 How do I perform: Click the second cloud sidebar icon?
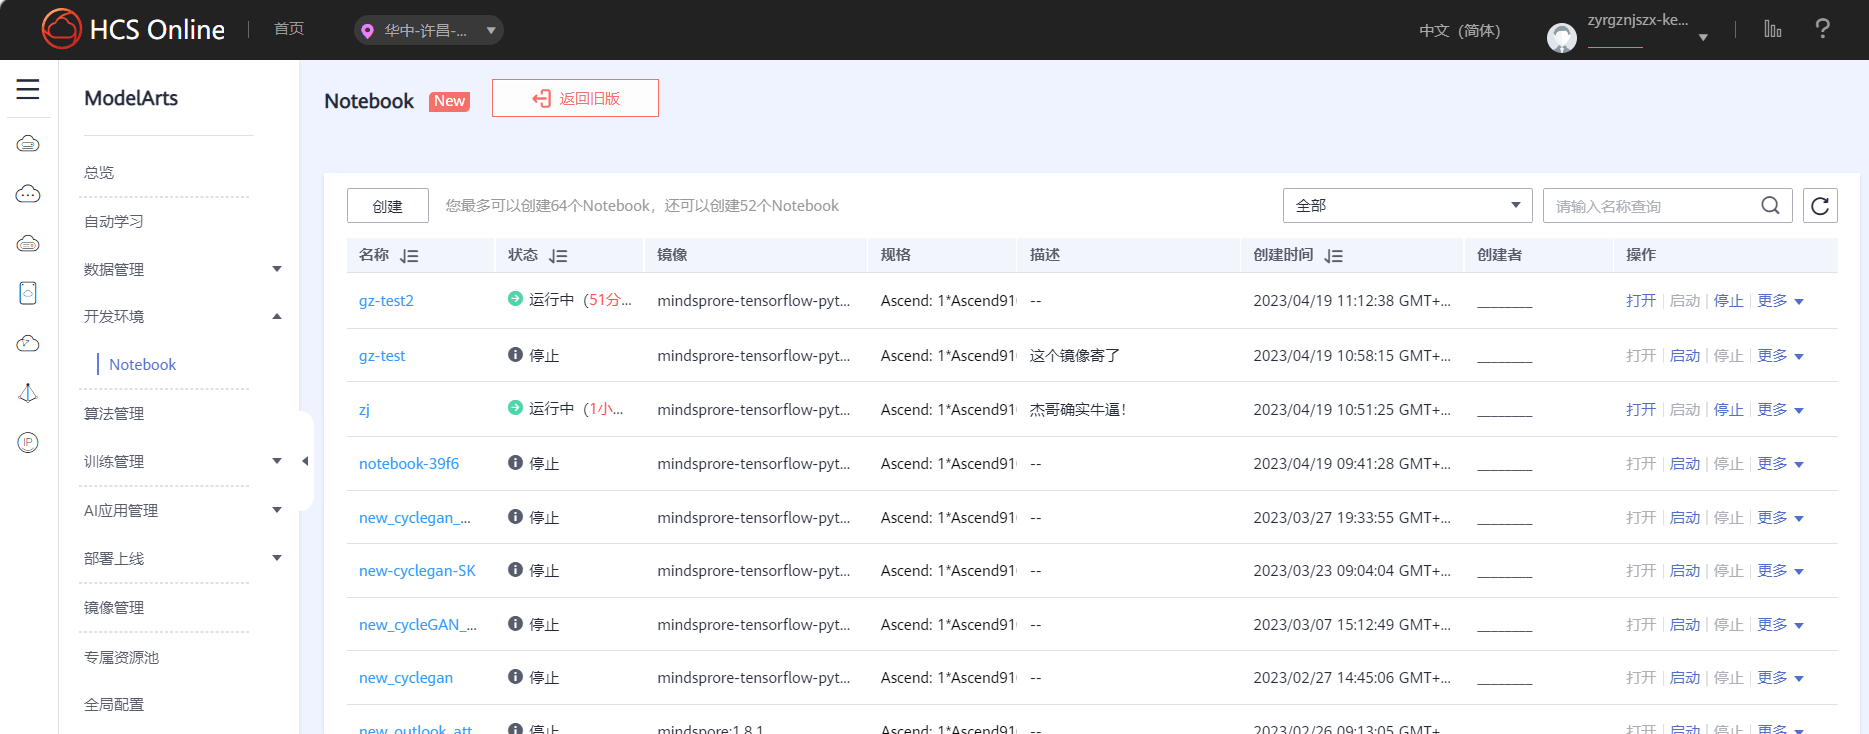pos(28,194)
